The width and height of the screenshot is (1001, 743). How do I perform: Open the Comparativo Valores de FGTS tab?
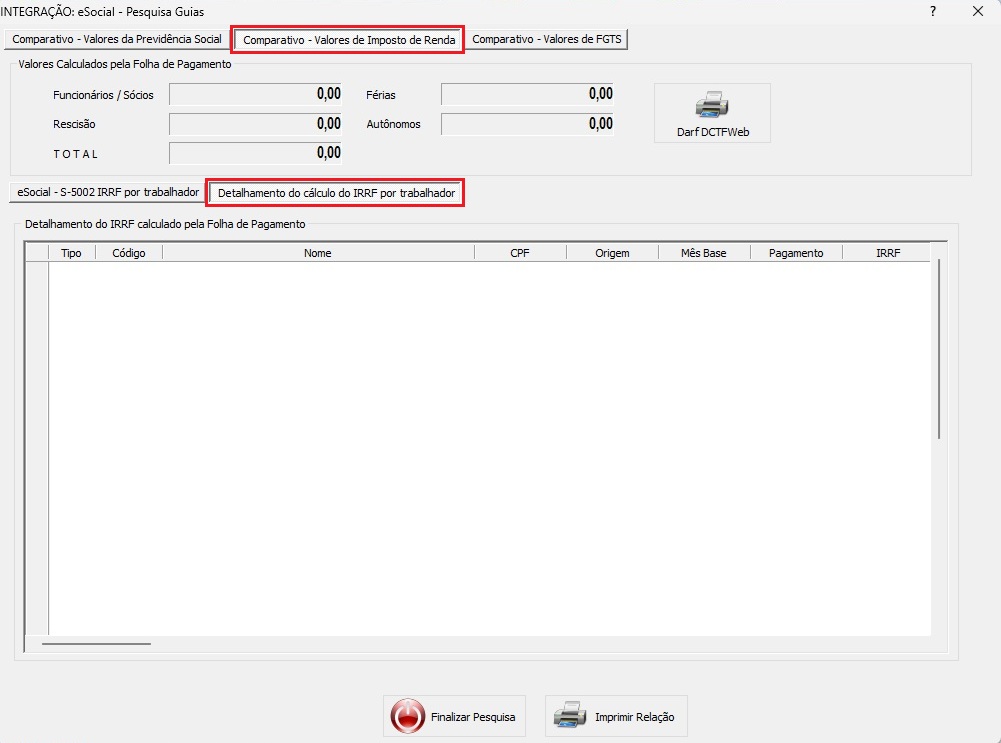(547, 40)
